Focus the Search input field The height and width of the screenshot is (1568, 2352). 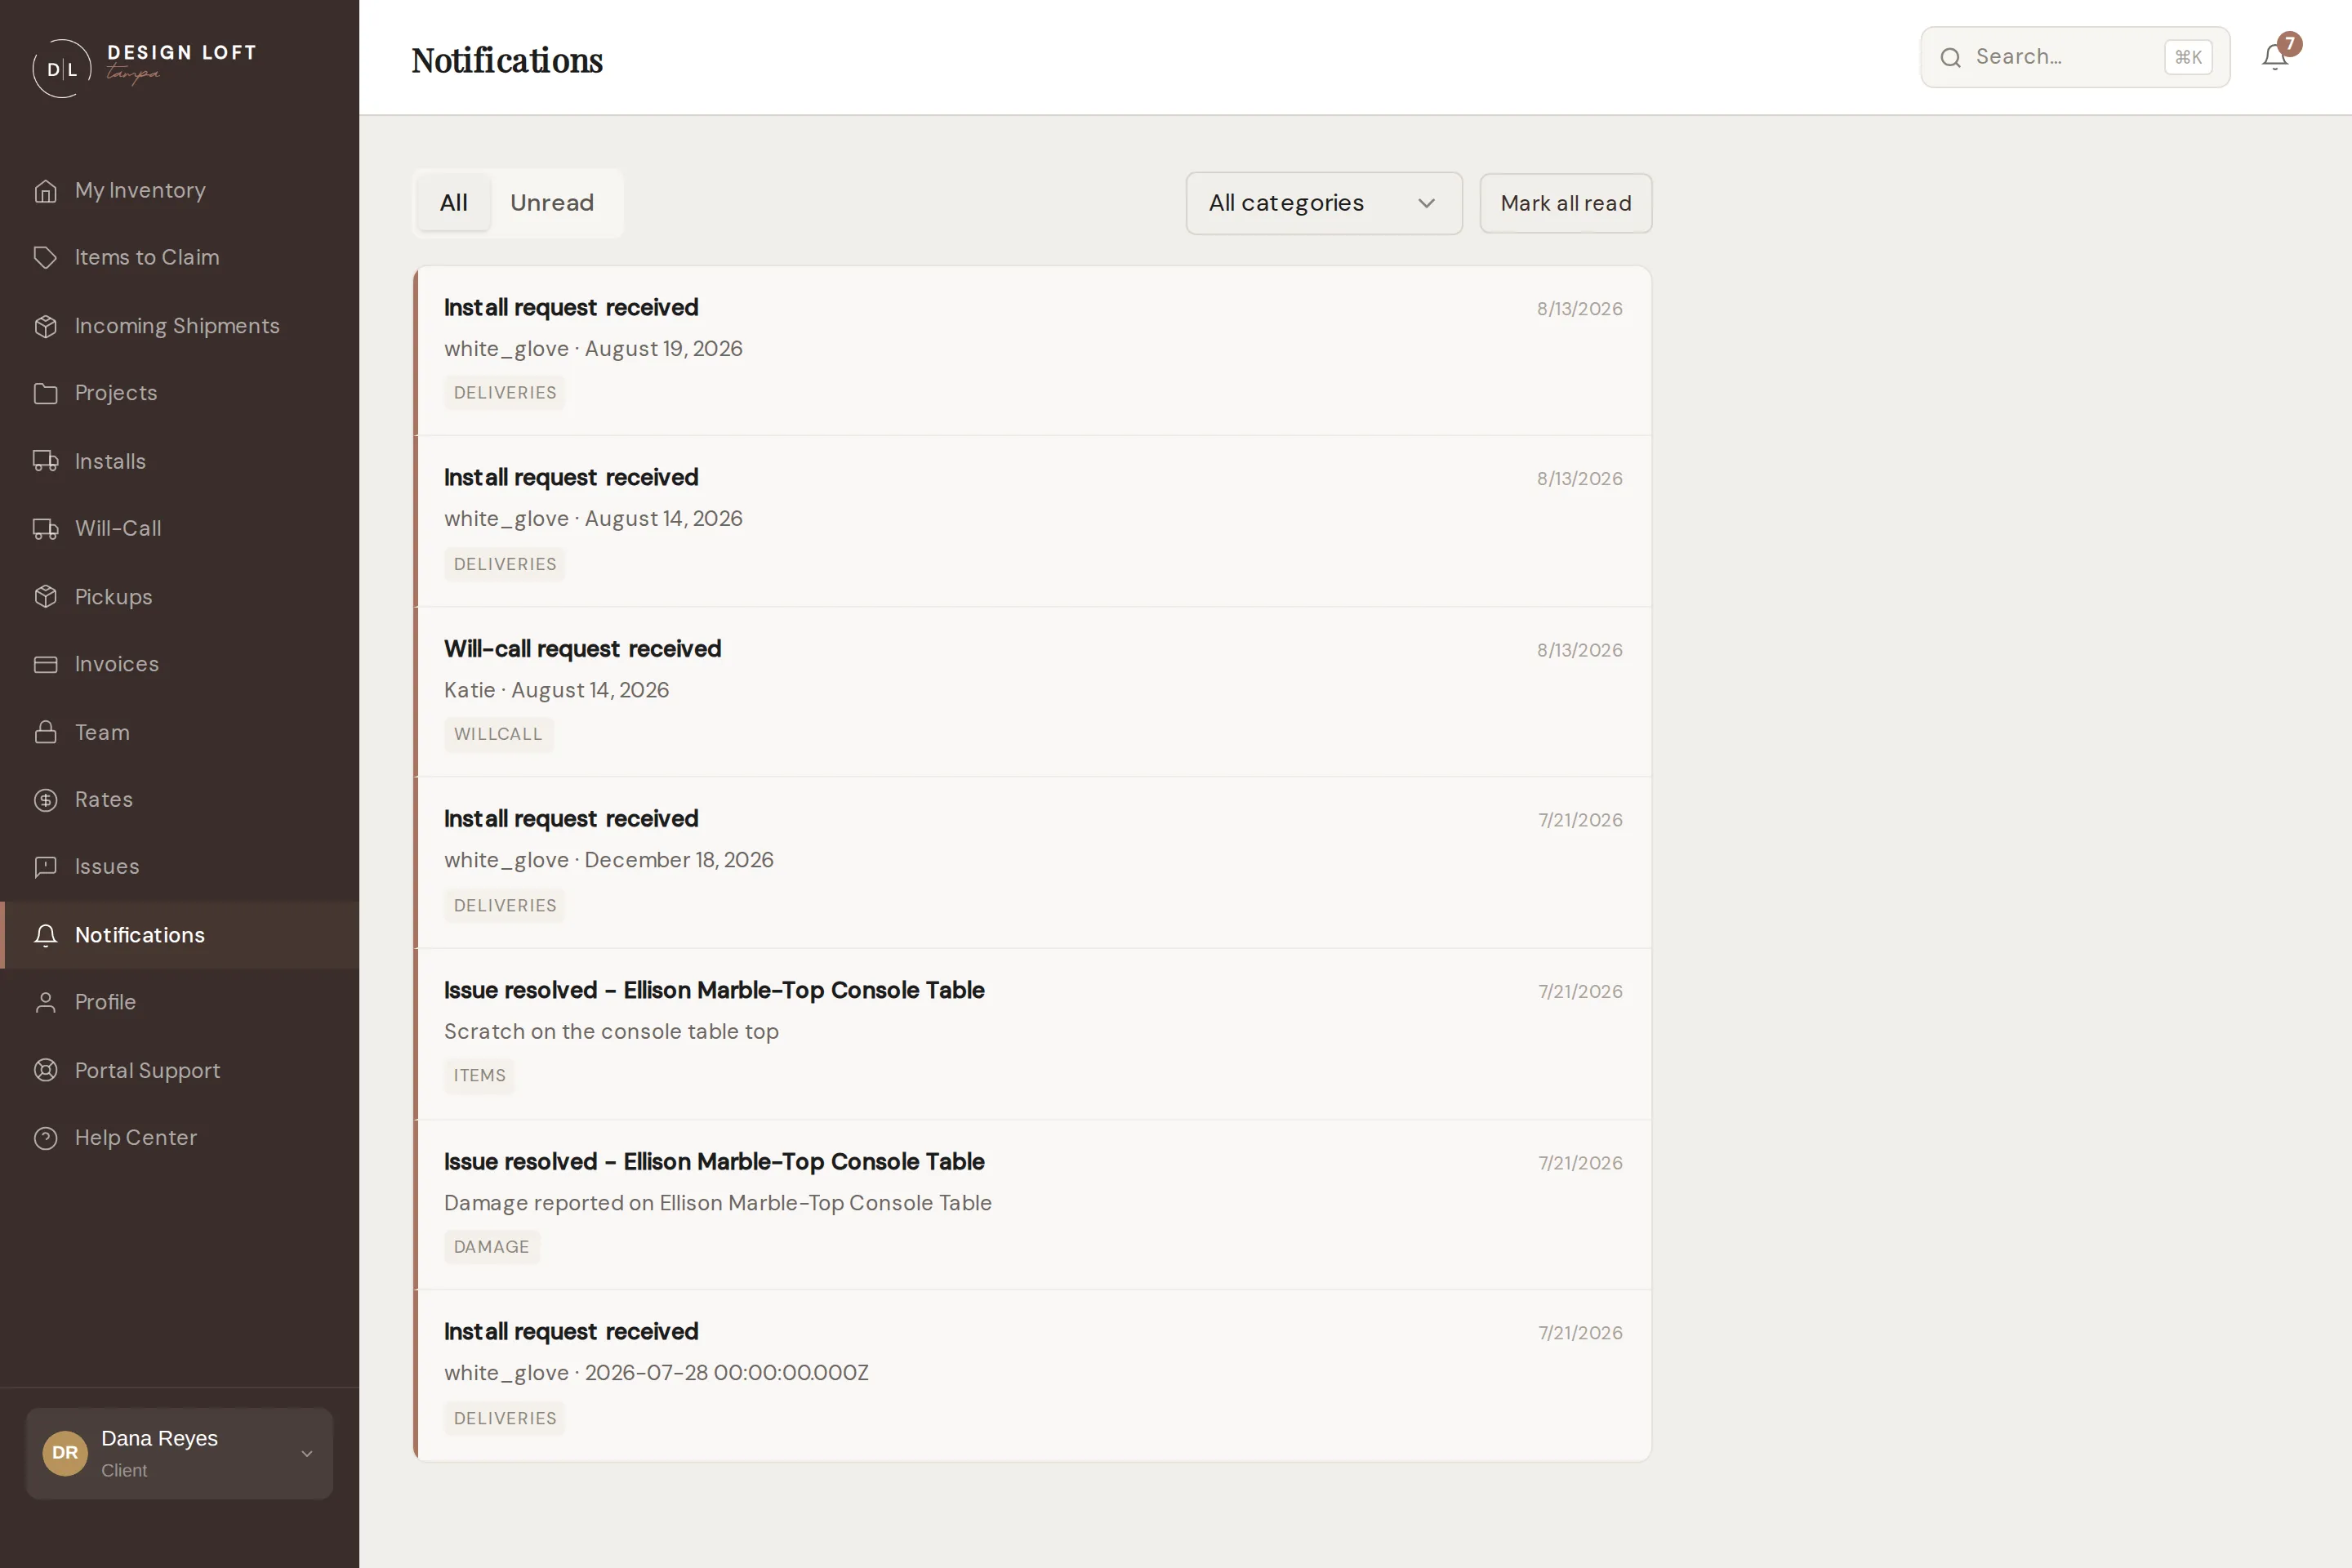pos(2075,57)
